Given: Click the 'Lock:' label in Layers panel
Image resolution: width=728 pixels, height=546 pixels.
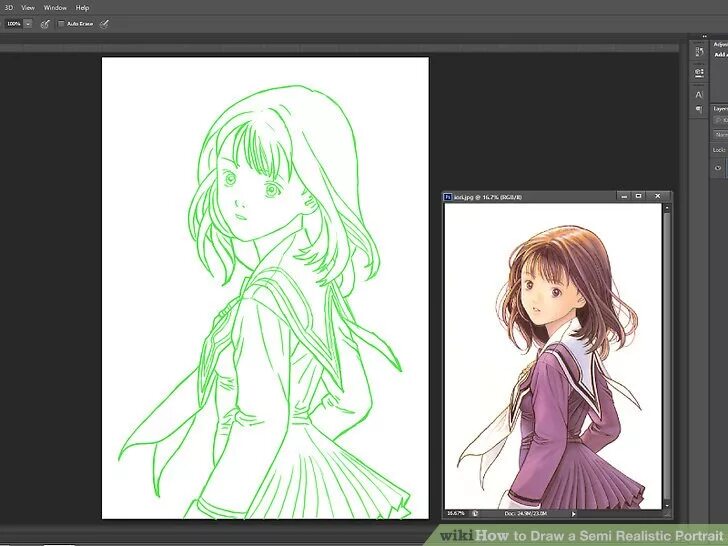Looking at the screenshot, I should click(x=719, y=150).
